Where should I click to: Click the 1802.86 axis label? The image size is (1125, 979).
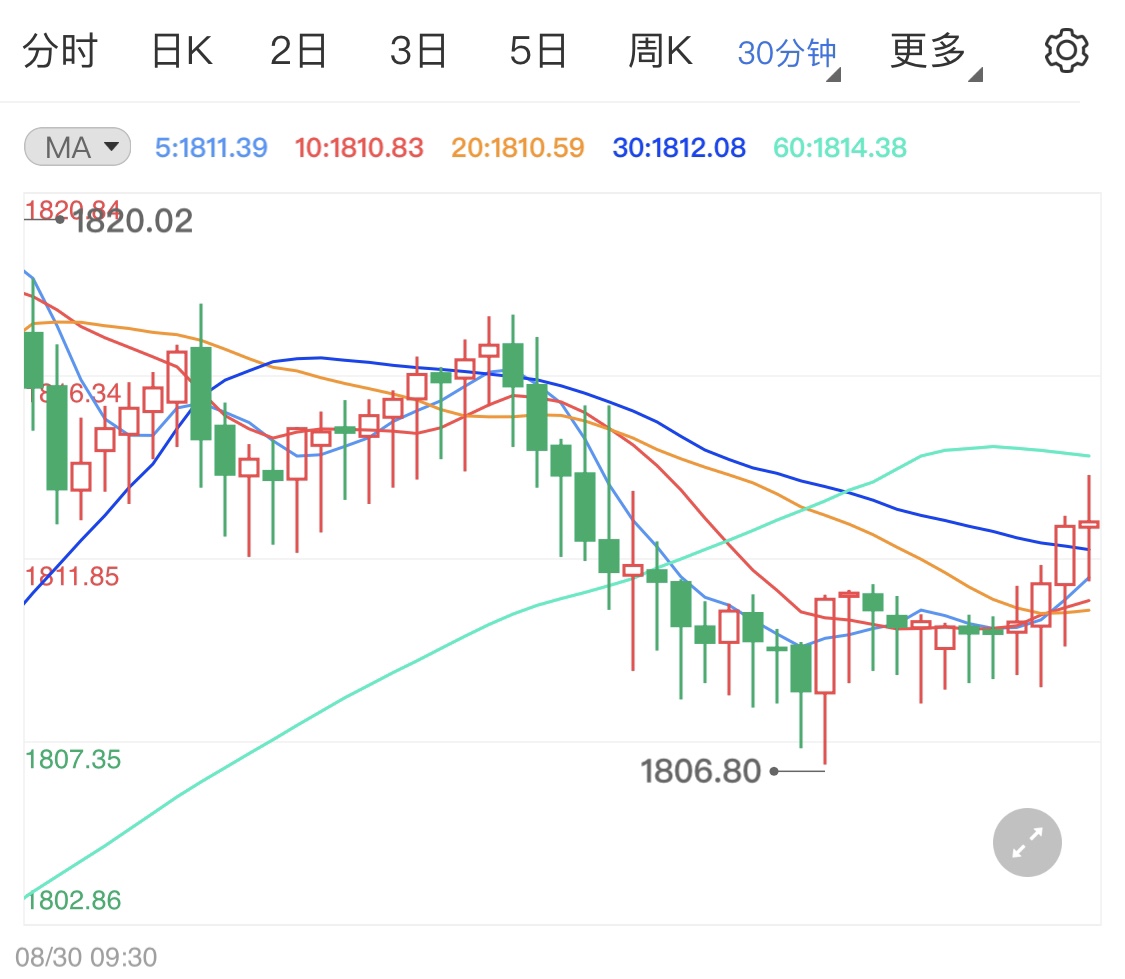[x=72, y=900]
